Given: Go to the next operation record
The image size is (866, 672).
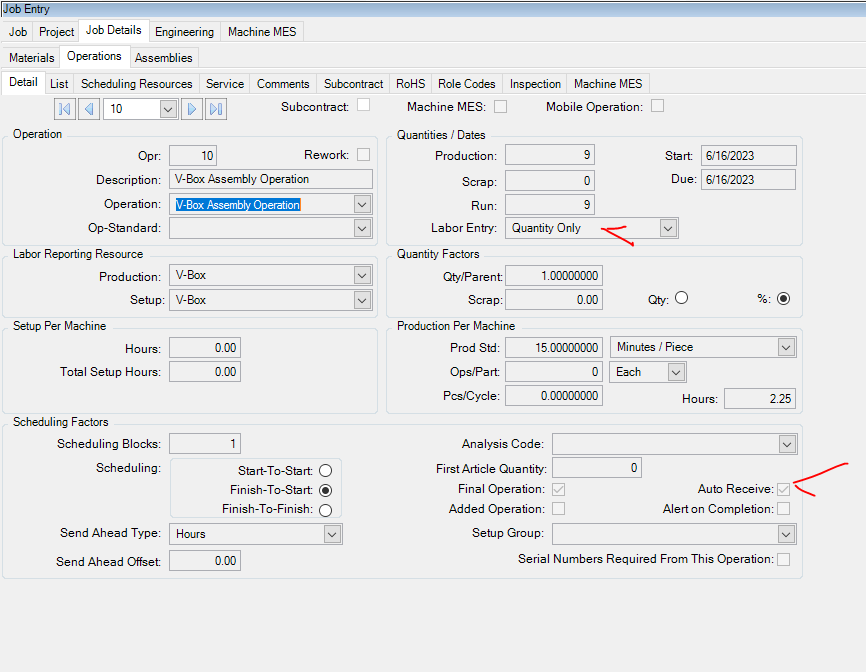Looking at the screenshot, I should 192,109.
